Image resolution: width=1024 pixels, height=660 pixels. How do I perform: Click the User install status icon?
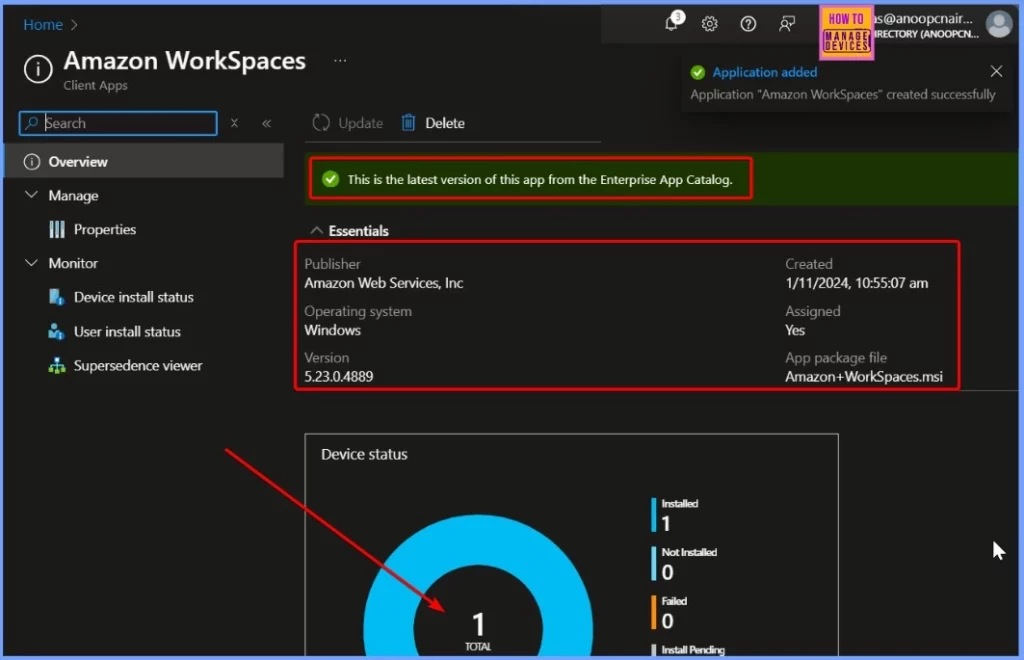pyautogui.click(x=57, y=332)
